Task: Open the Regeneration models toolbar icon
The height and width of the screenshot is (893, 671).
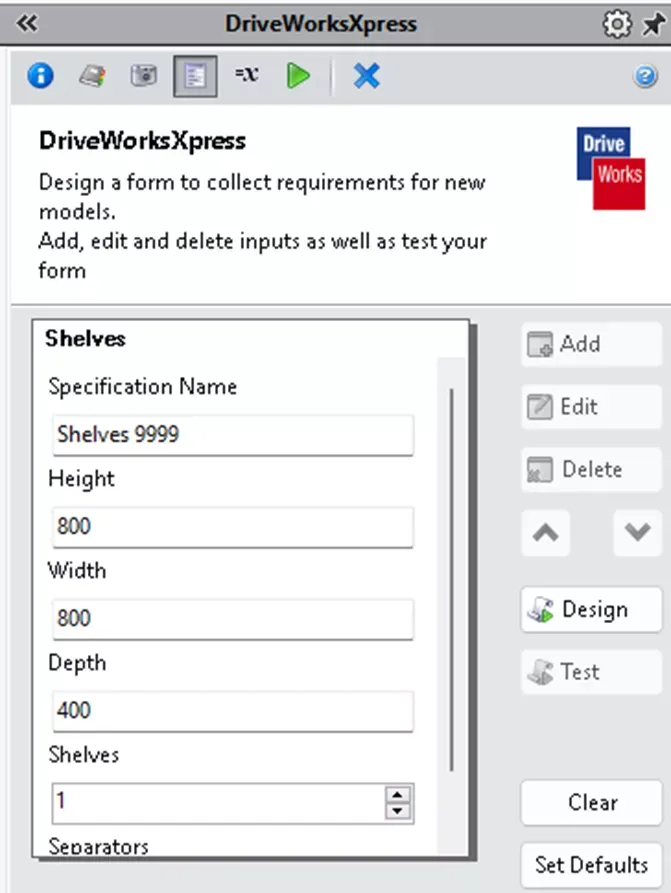Action: pos(92,75)
